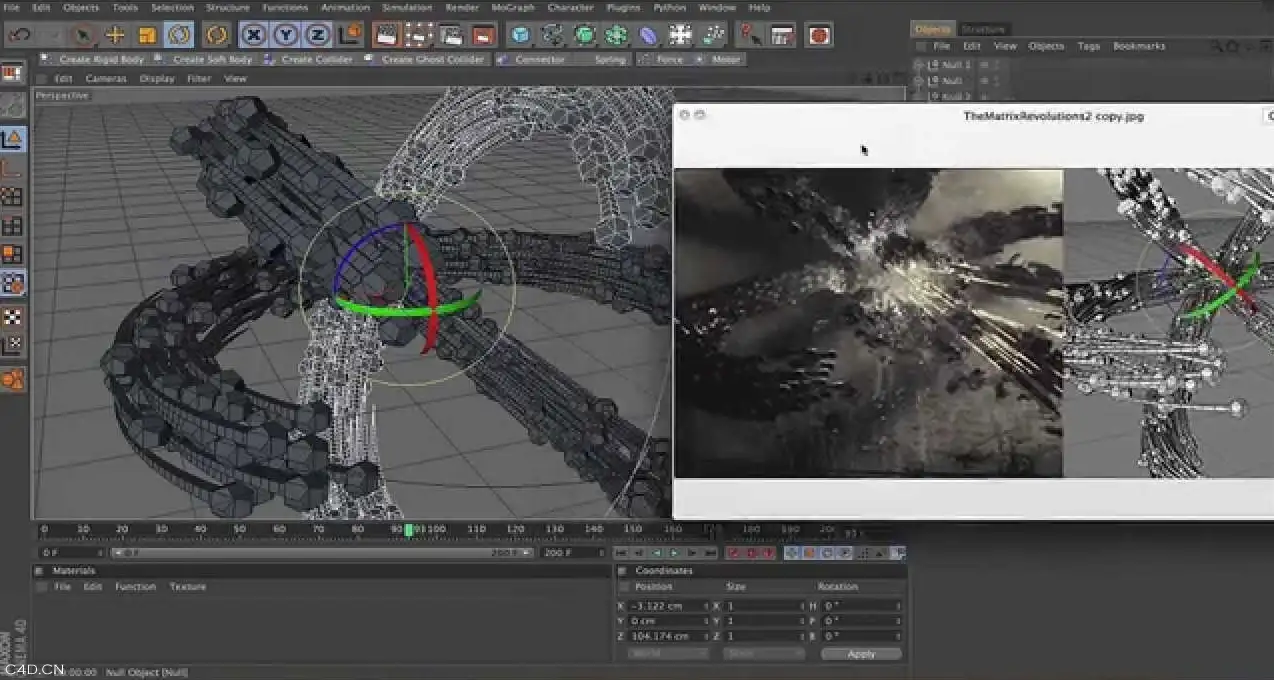Select the Model mode icon in left palette

(13, 139)
